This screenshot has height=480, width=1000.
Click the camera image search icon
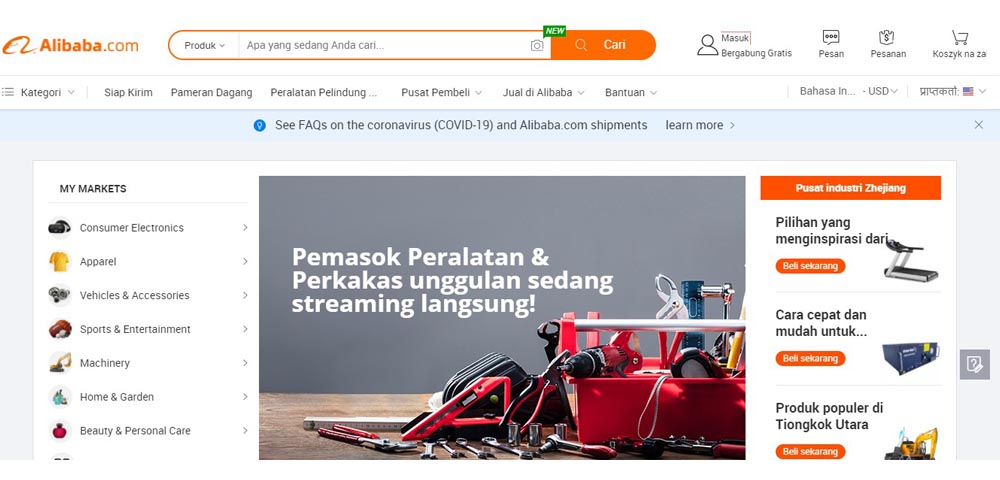[537, 45]
